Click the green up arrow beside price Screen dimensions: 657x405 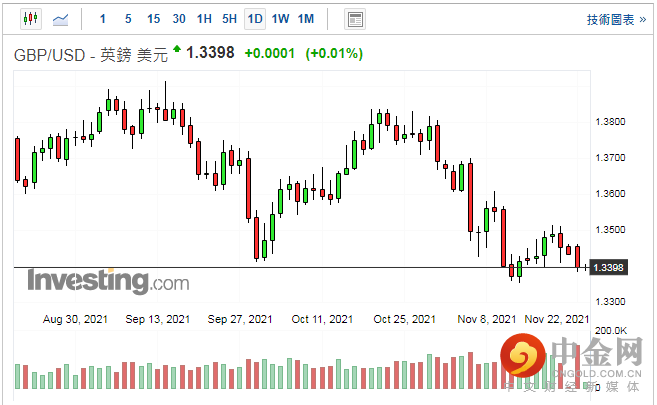click(x=177, y=49)
